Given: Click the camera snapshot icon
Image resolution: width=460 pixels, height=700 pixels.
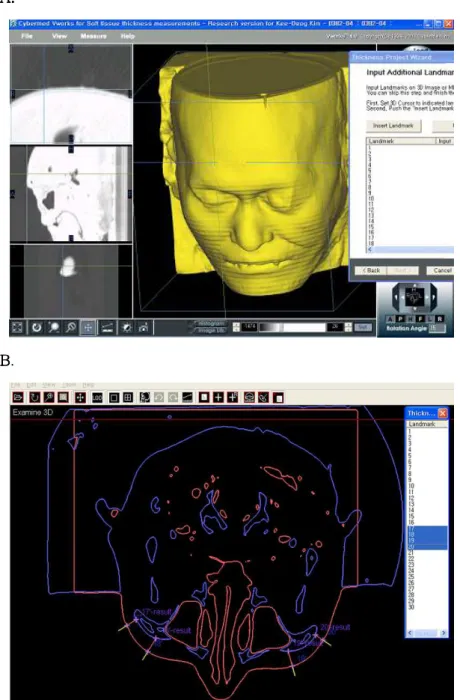Looking at the screenshot, I should [x=143, y=328].
